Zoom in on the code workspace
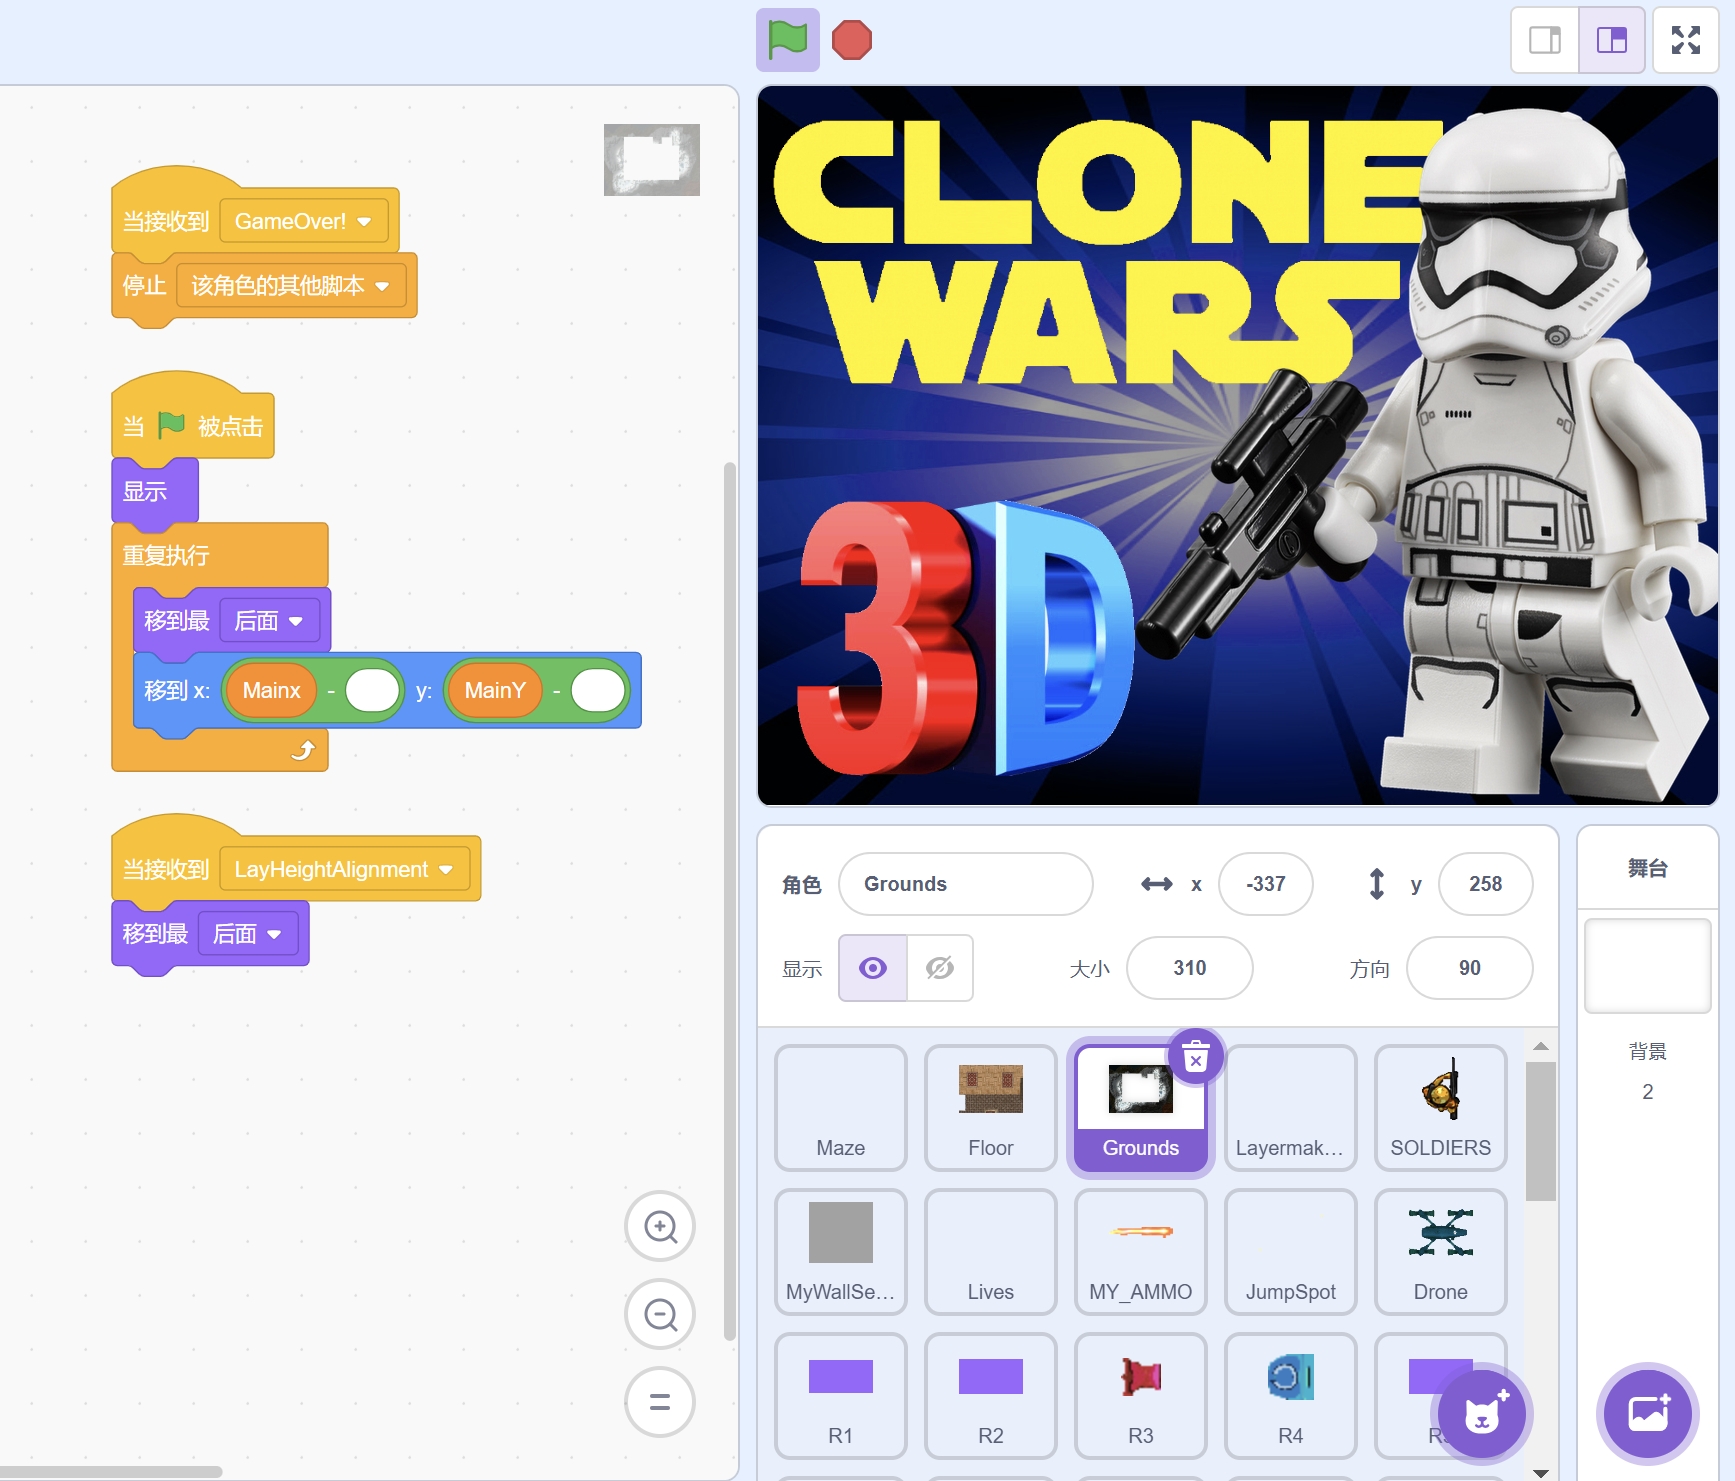This screenshot has height=1481, width=1735. (x=660, y=1226)
